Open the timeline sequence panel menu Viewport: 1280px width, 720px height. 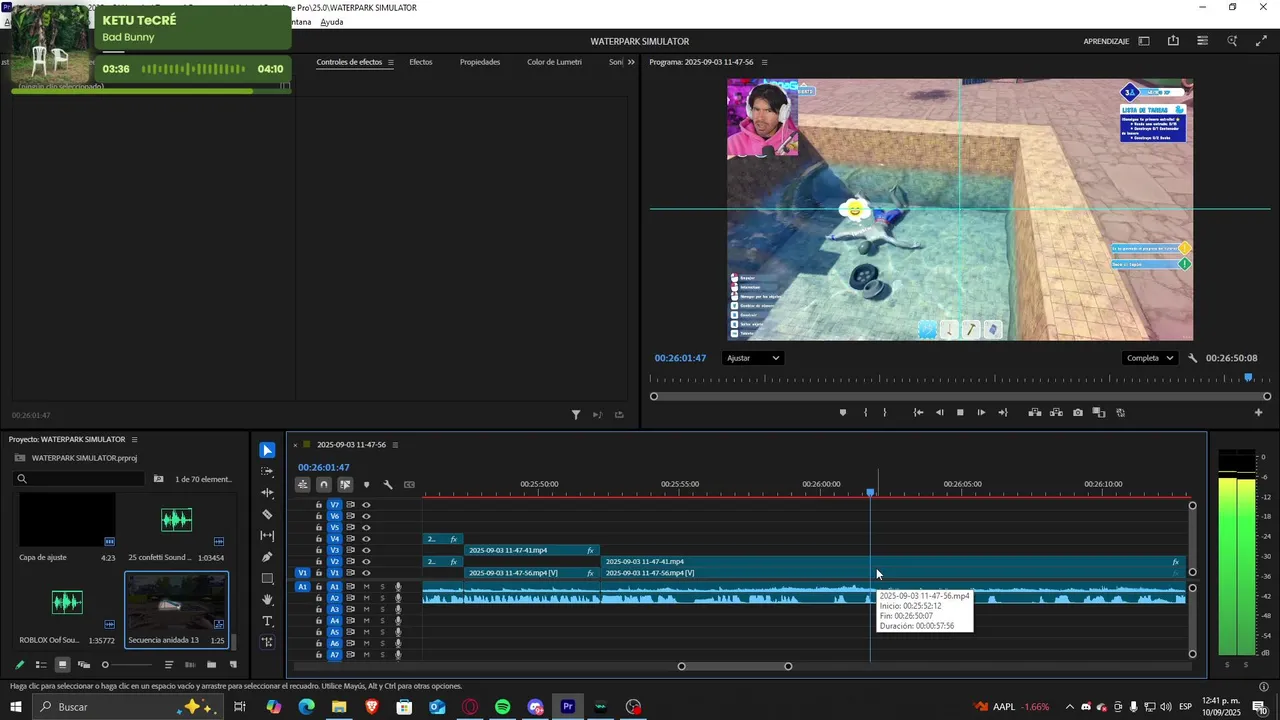coord(395,445)
